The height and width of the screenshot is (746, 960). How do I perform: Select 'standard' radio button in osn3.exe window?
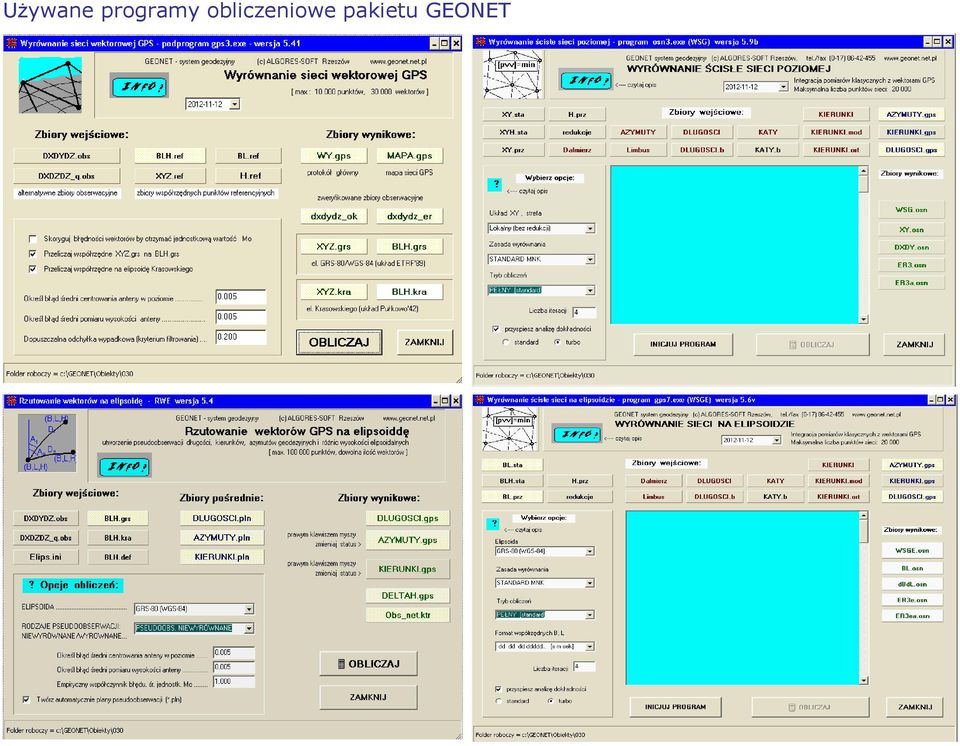(505, 342)
